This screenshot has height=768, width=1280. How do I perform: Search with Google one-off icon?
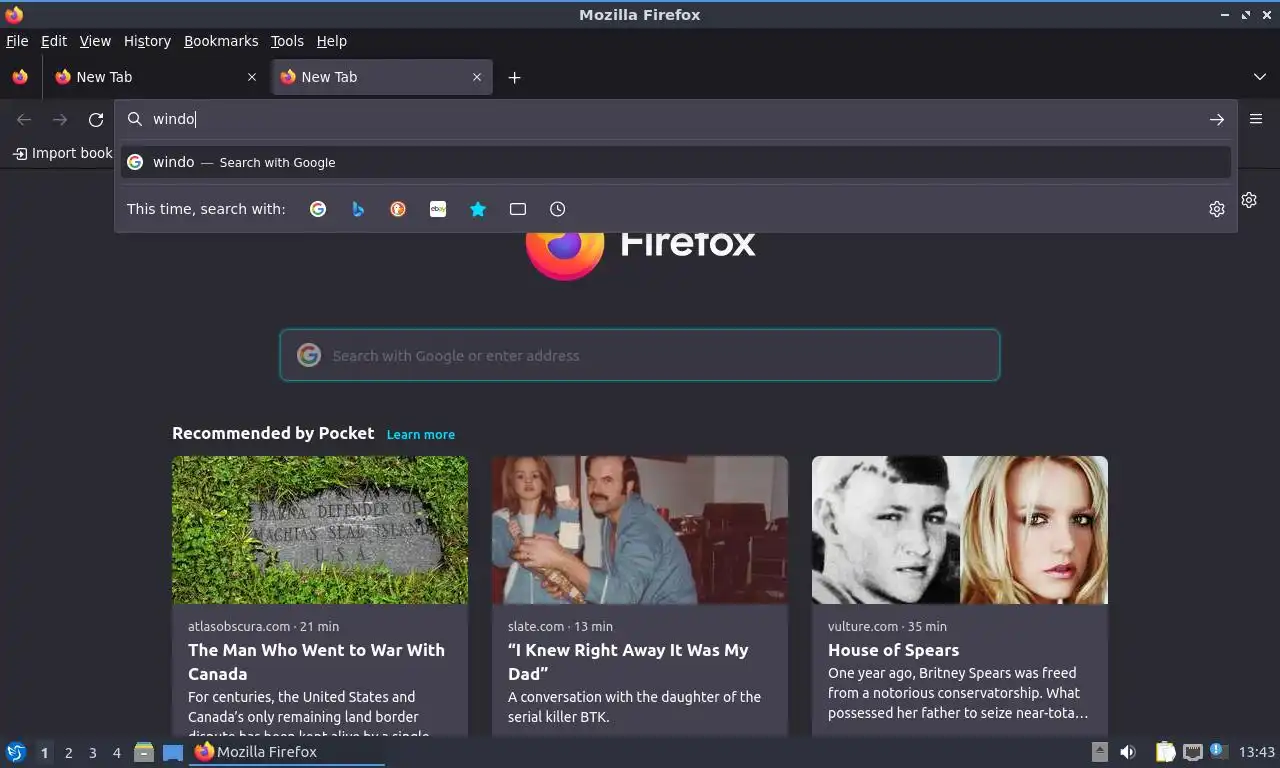coord(318,209)
